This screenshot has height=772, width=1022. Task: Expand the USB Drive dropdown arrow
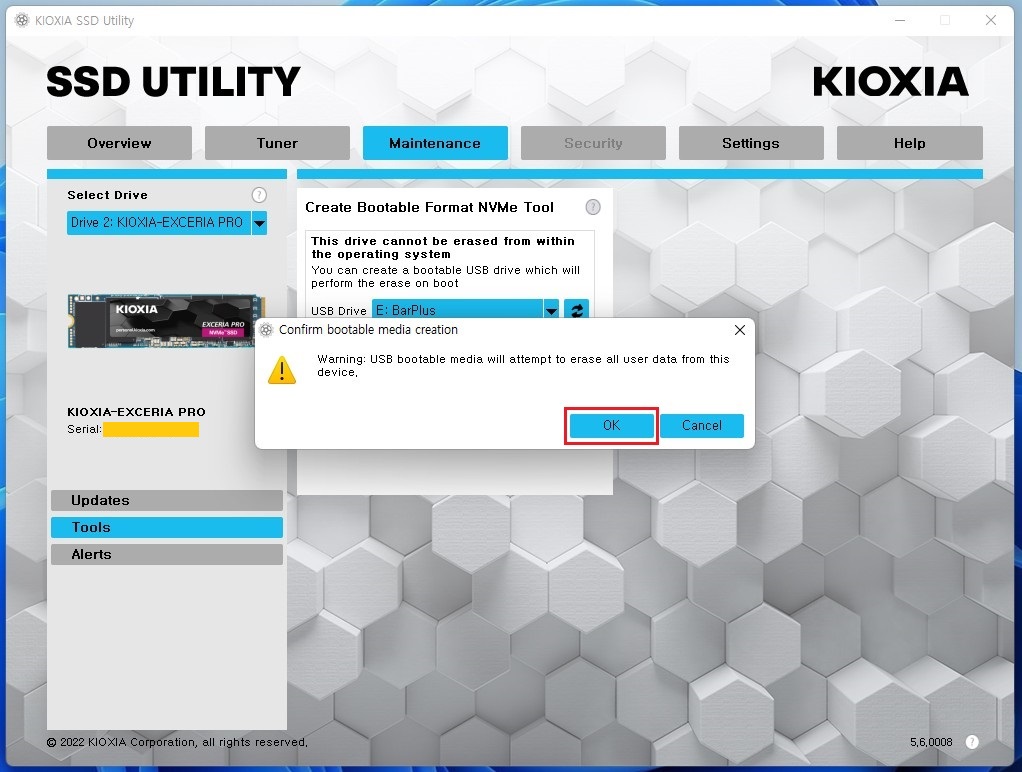551,310
